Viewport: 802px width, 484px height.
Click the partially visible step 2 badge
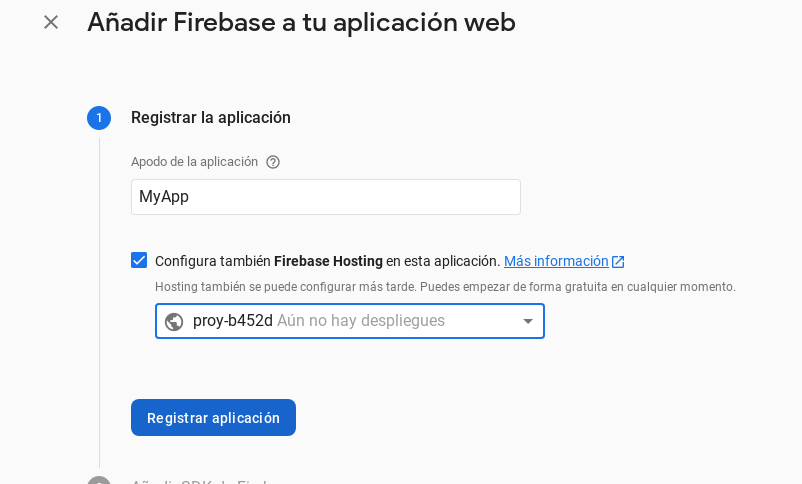pos(99,480)
